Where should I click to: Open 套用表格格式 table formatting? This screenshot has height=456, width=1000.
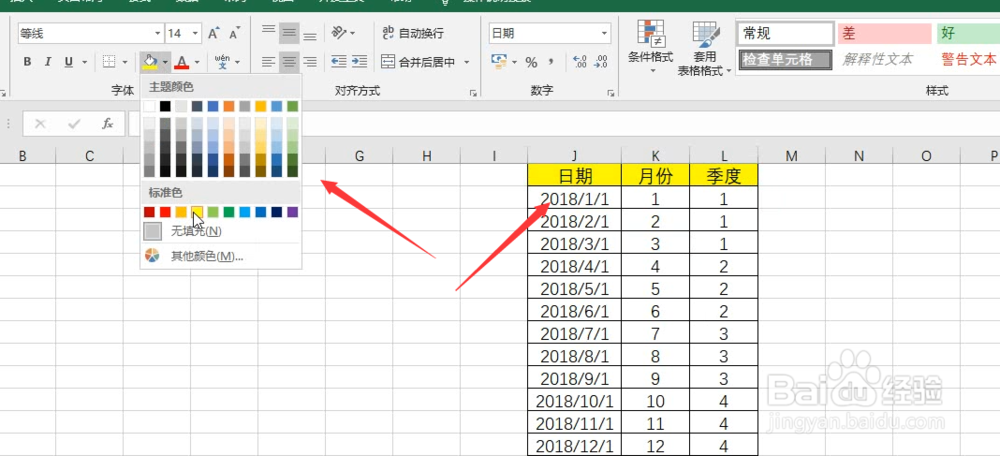pos(704,48)
